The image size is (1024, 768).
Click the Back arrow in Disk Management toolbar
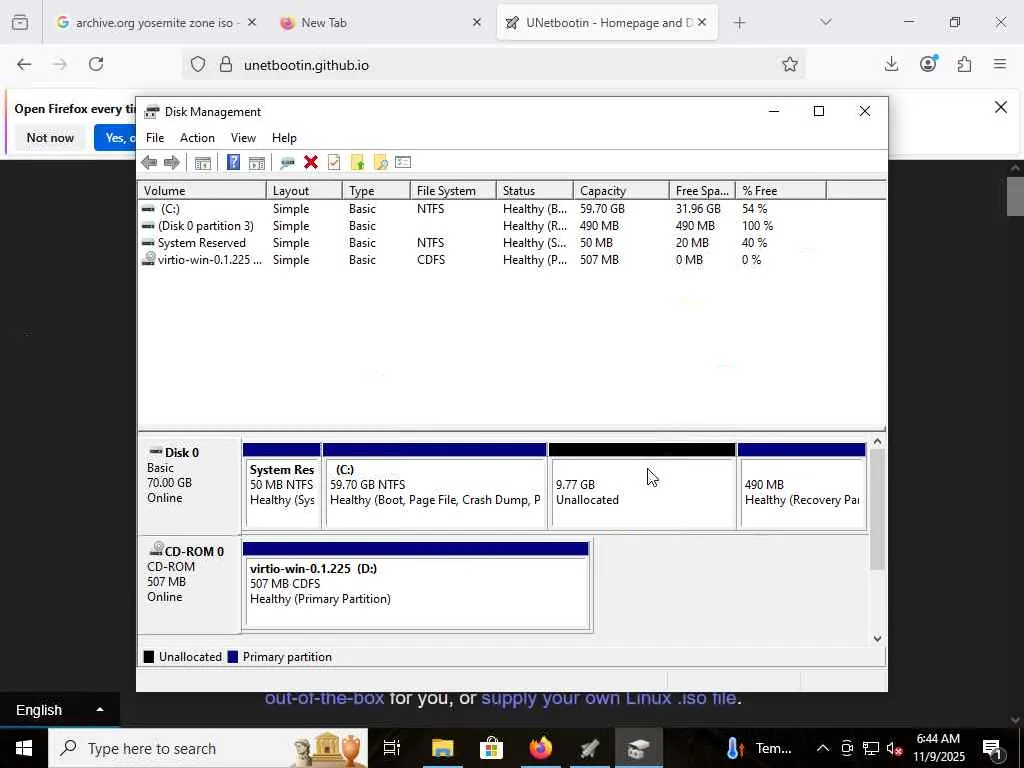(149, 163)
